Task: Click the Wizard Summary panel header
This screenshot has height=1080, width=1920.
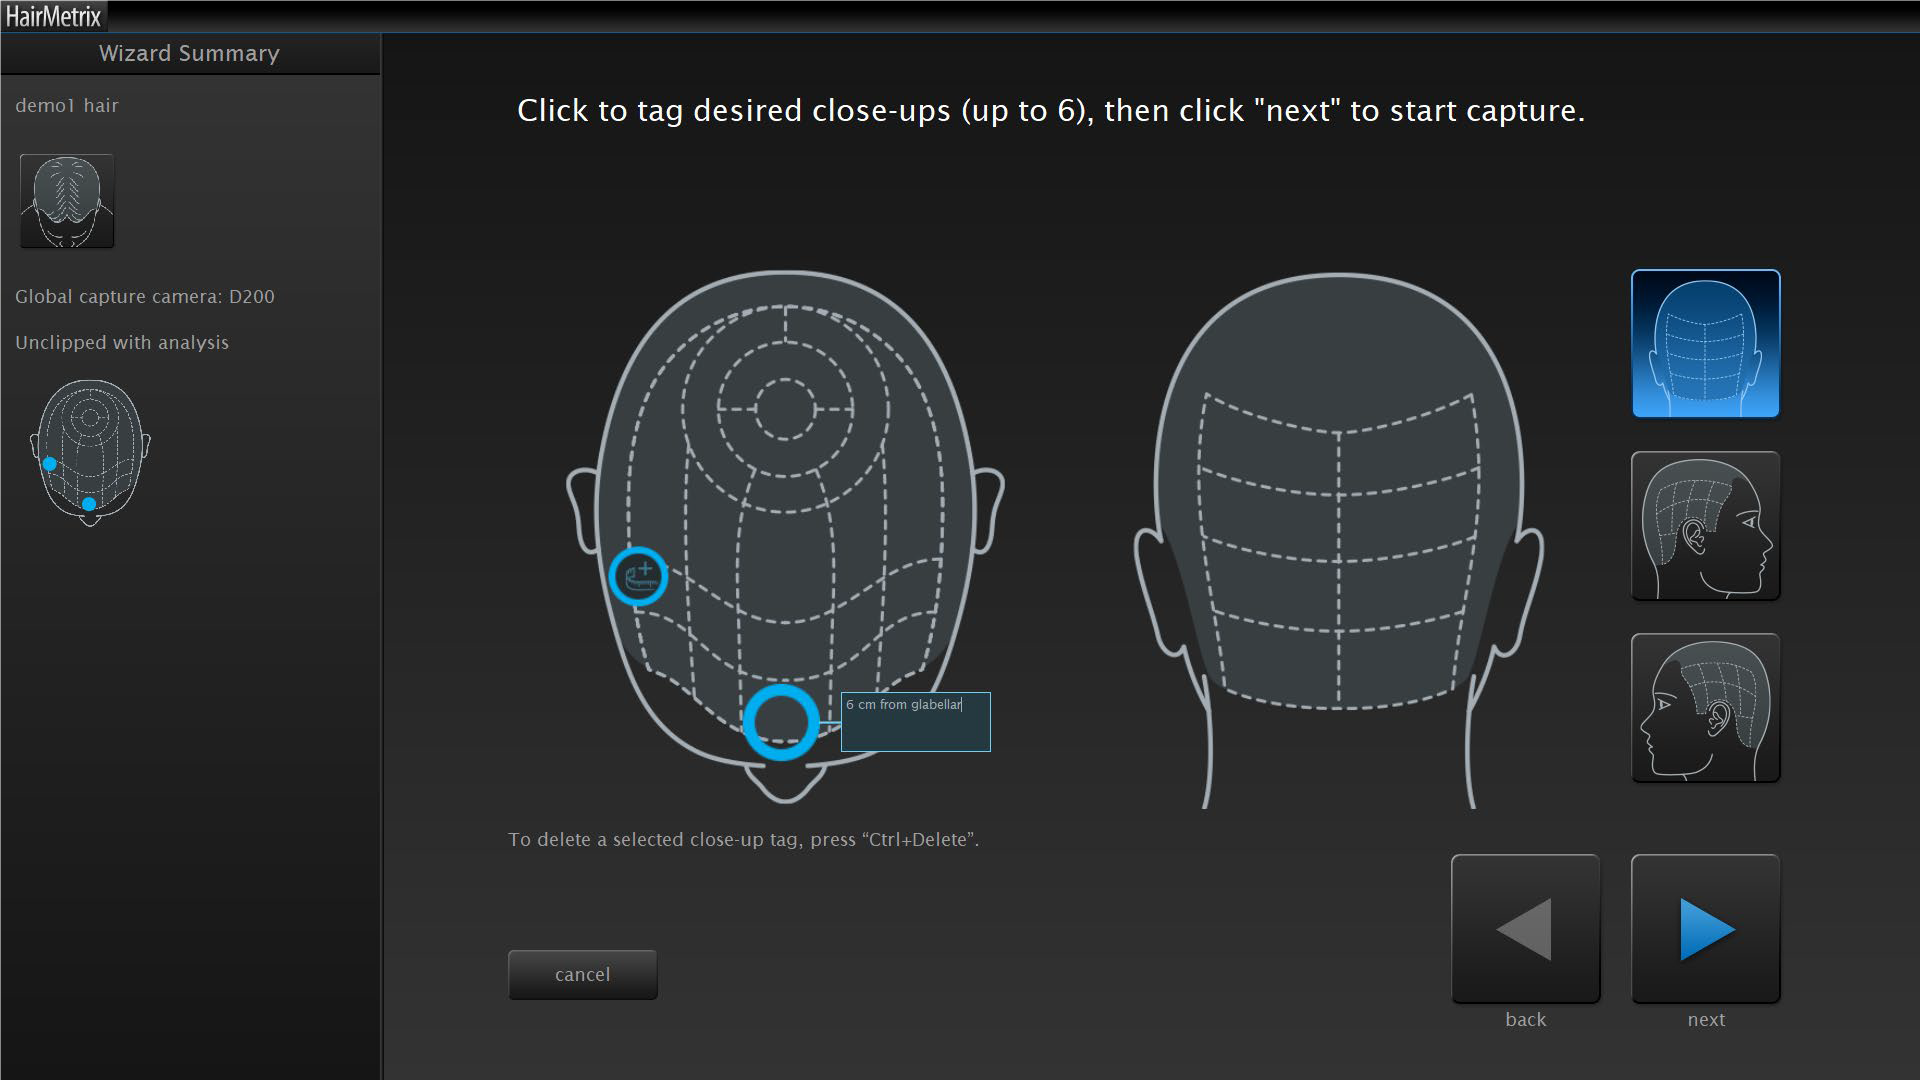Action: (189, 54)
